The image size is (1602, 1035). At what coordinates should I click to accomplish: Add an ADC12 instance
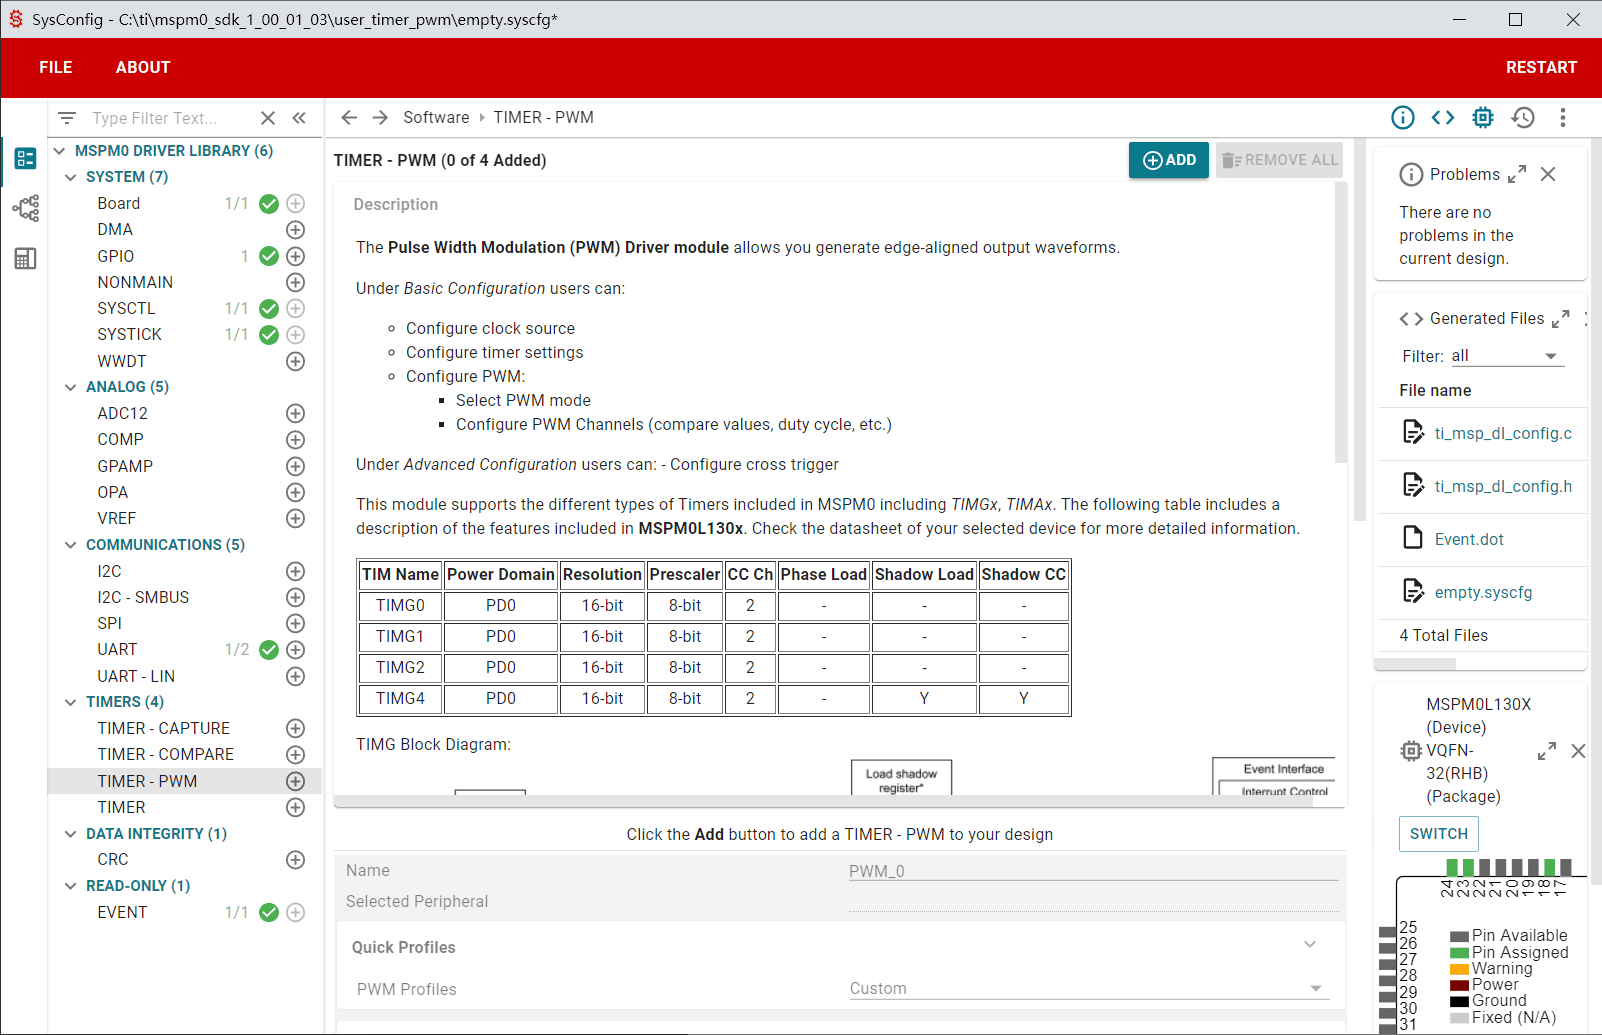(x=295, y=413)
